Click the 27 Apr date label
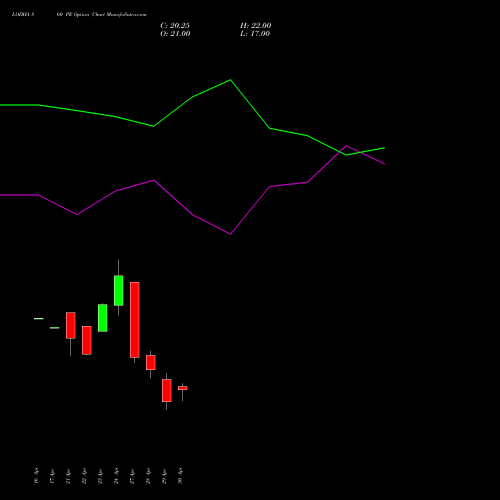Viewport: 500px width, 500px height. [x=132, y=476]
